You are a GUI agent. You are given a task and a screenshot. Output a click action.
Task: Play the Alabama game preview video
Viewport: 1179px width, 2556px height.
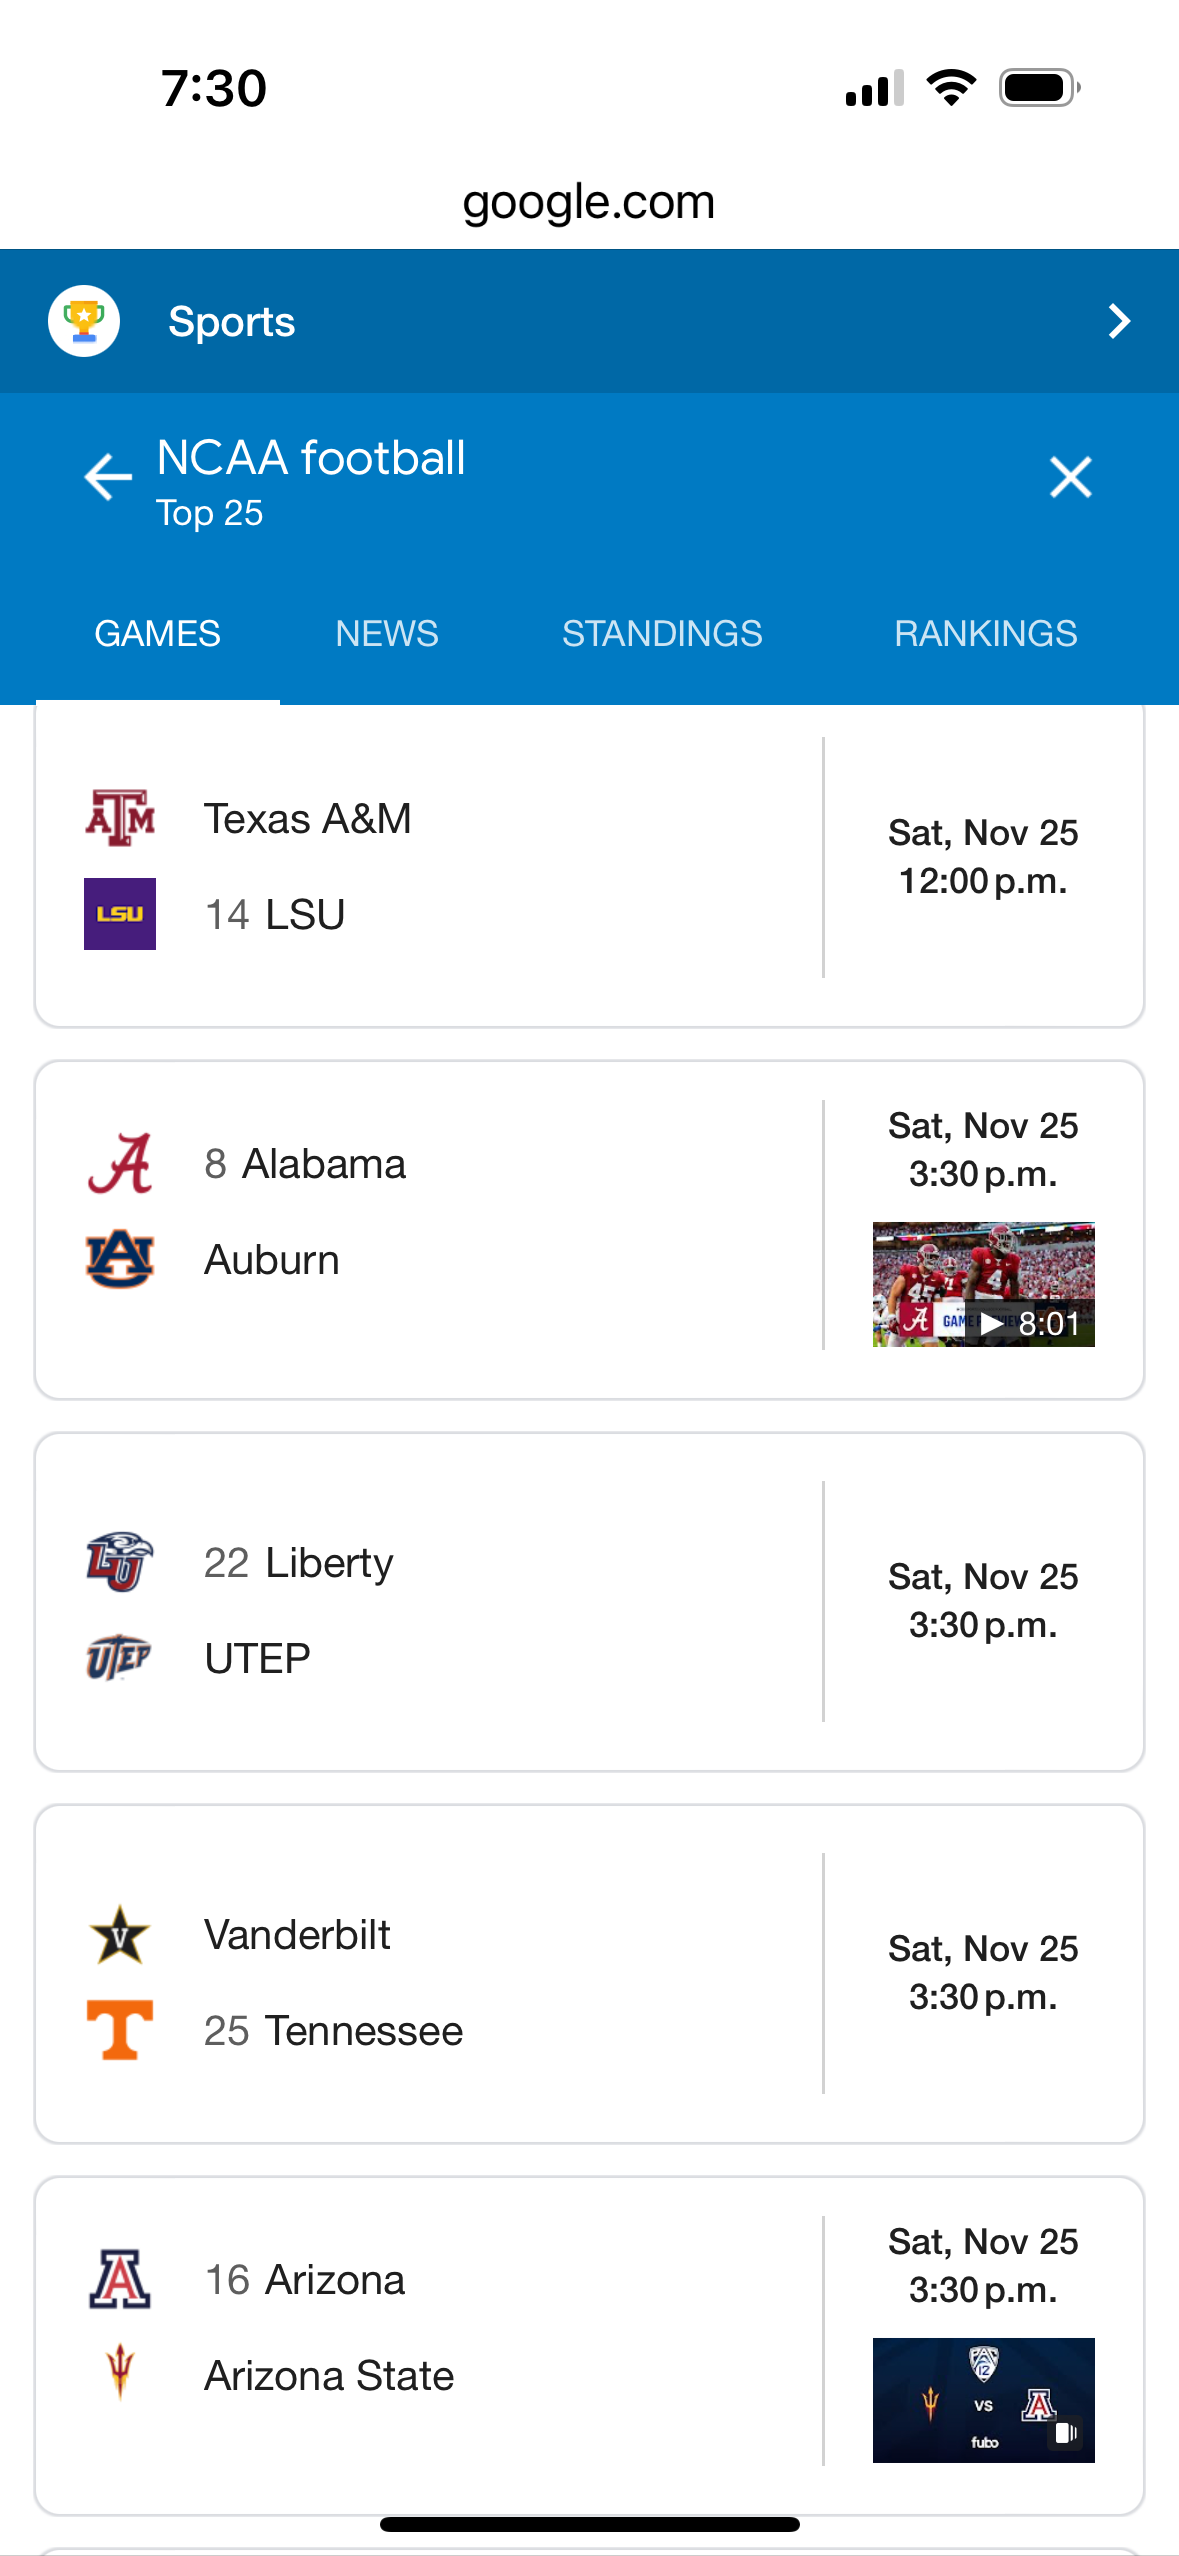coord(983,1285)
